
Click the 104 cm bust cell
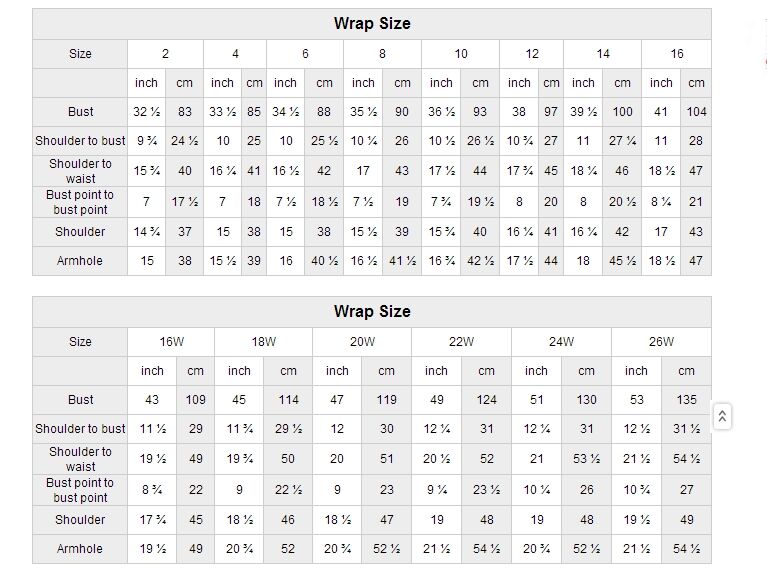click(696, 111)
